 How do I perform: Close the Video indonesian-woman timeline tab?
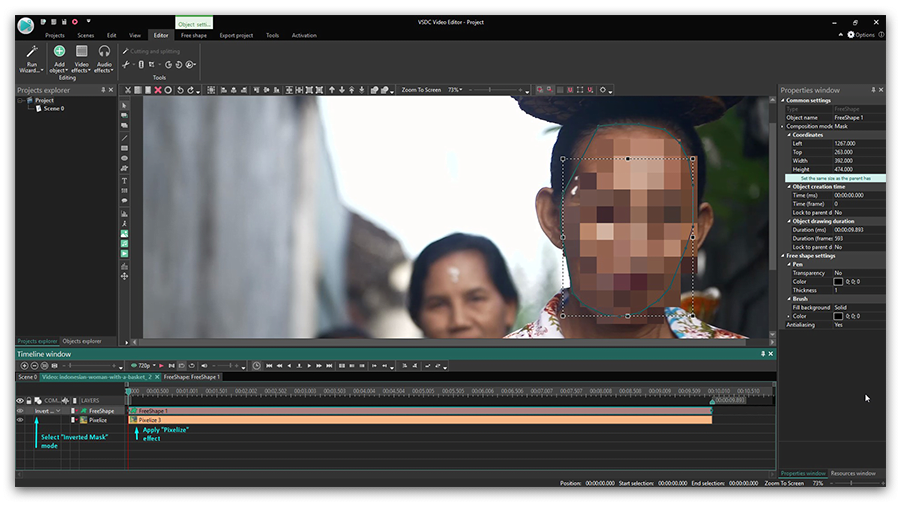click(157, 377)
